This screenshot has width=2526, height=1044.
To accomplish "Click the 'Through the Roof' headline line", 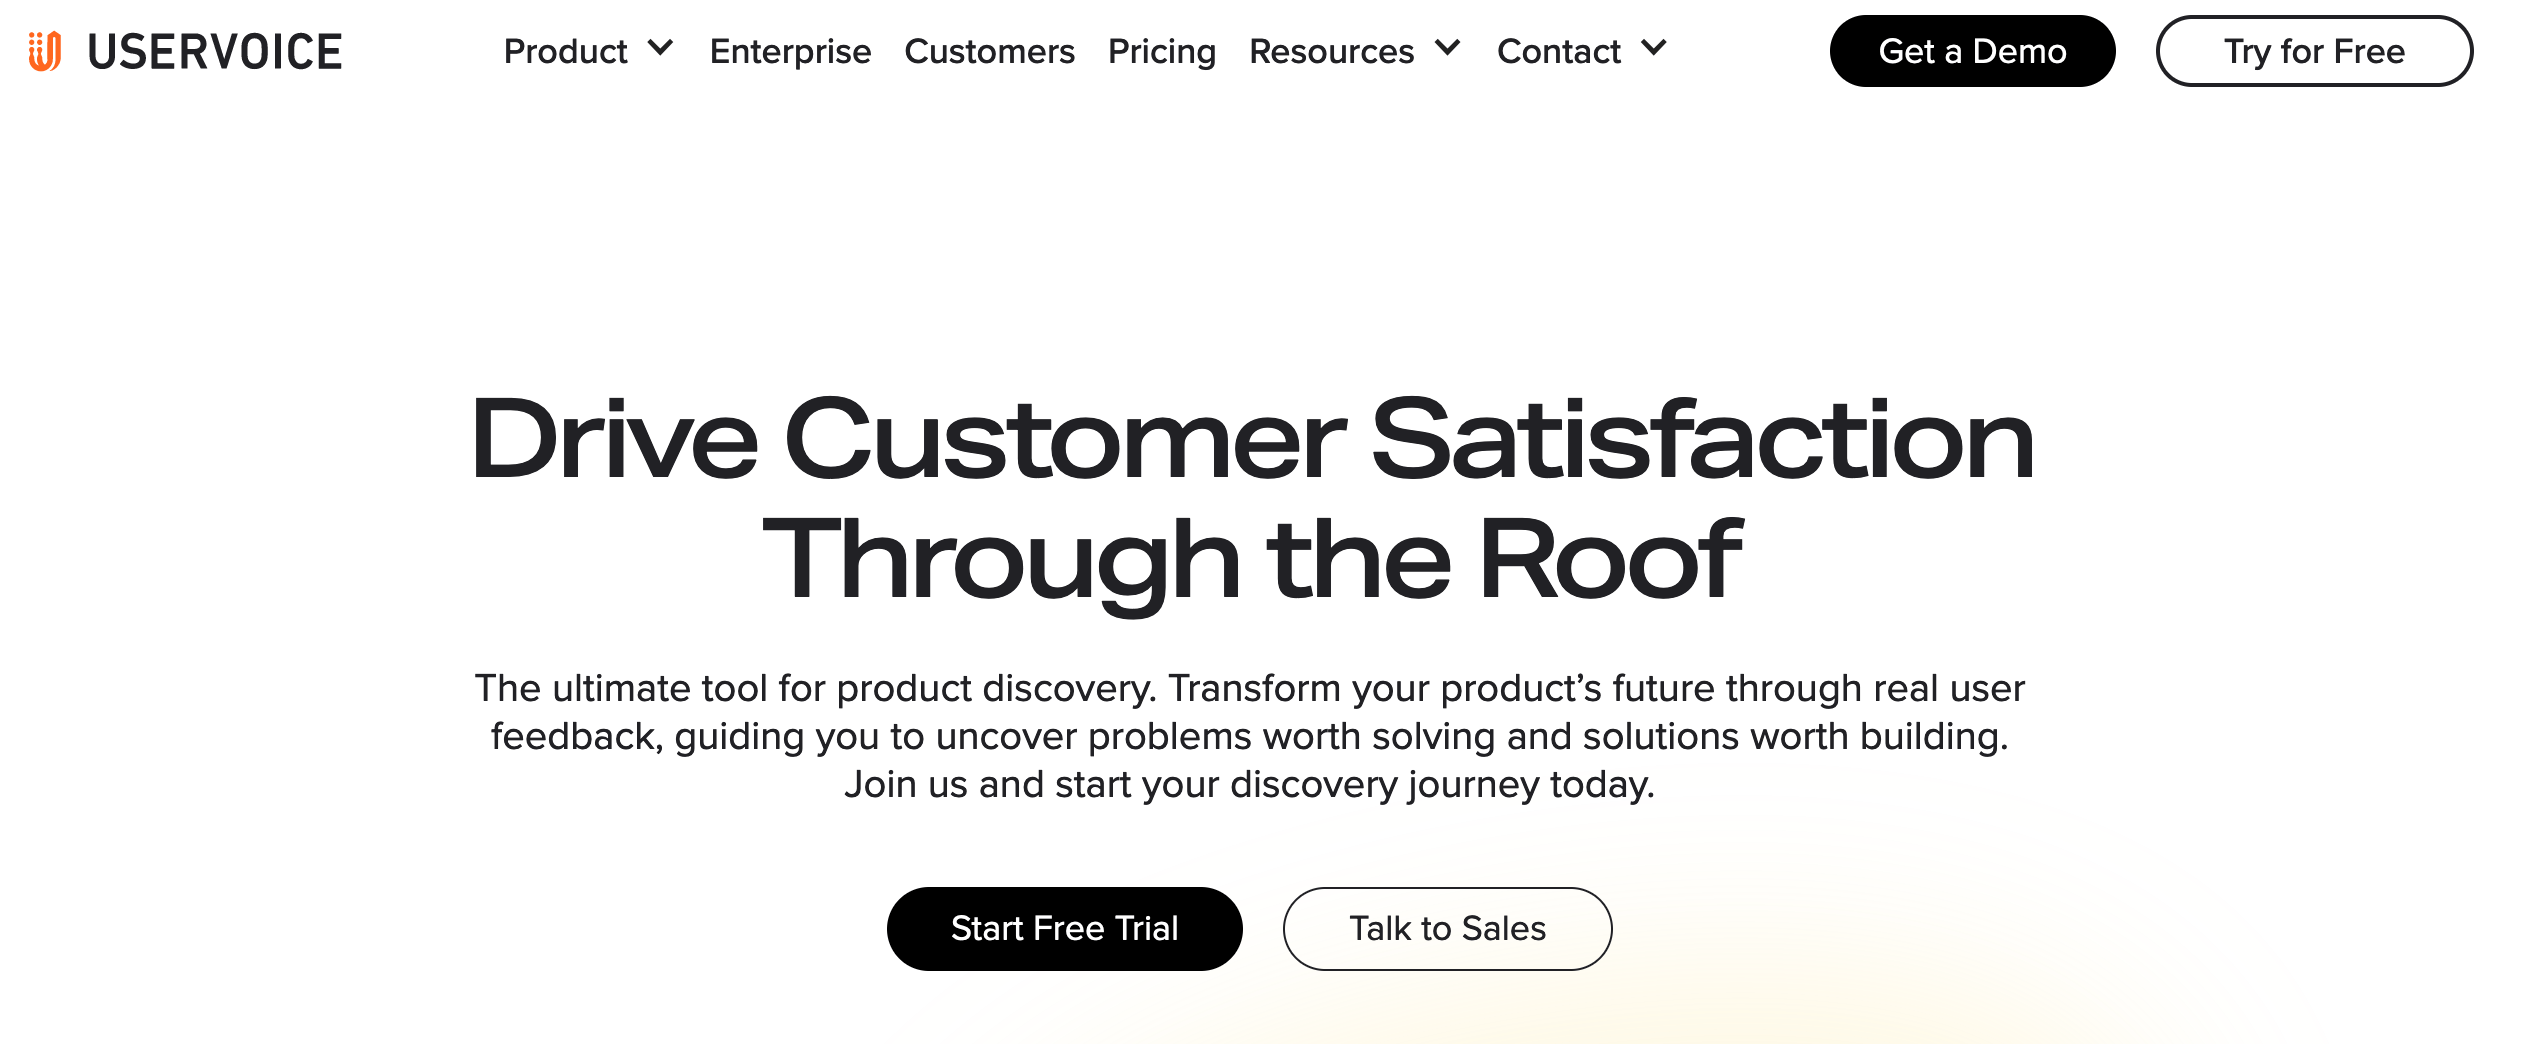I will 1252,560.
